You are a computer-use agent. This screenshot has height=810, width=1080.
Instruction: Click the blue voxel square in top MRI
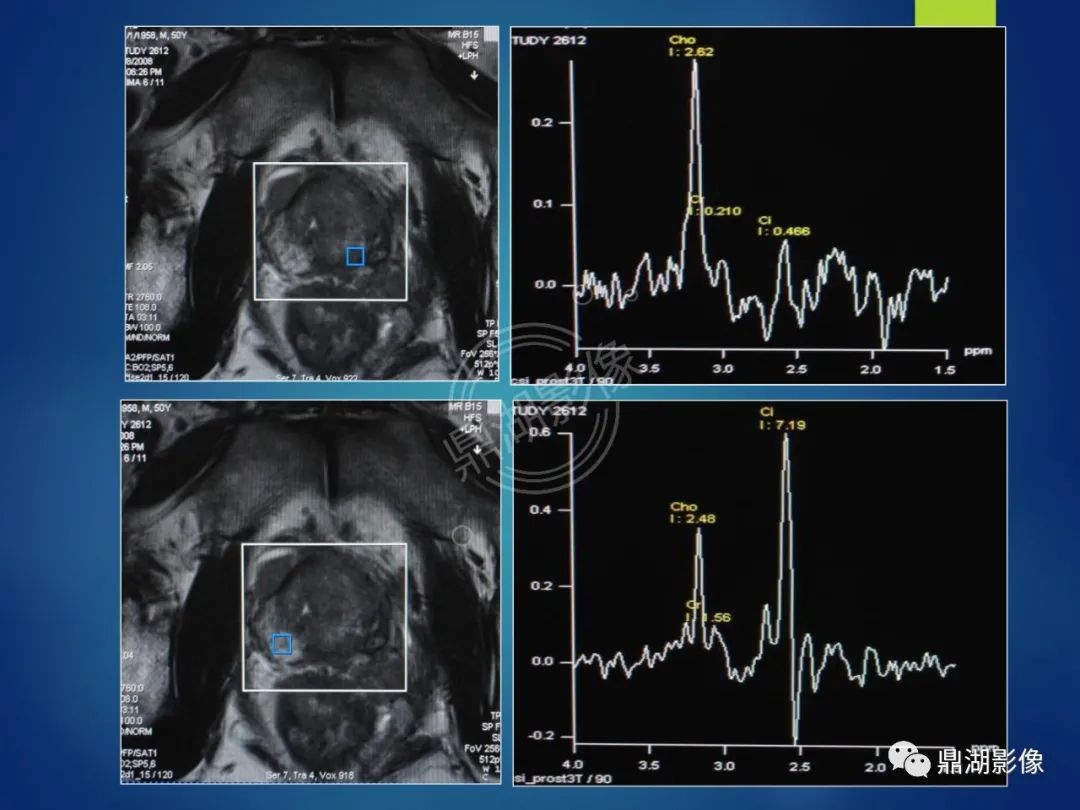355,256
